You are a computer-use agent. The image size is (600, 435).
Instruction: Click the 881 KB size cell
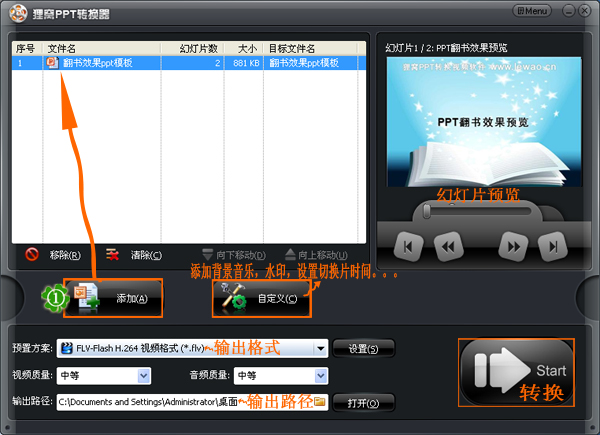tap(246, 63)
